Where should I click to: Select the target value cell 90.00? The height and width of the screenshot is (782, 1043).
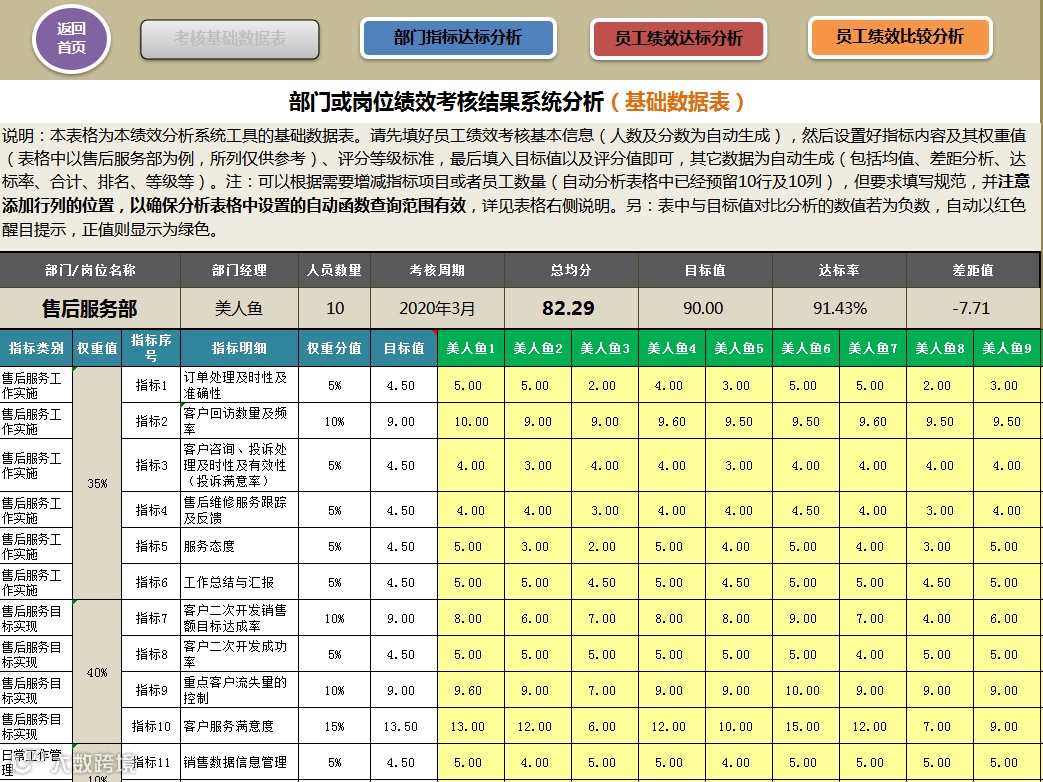tap(705, 309)
